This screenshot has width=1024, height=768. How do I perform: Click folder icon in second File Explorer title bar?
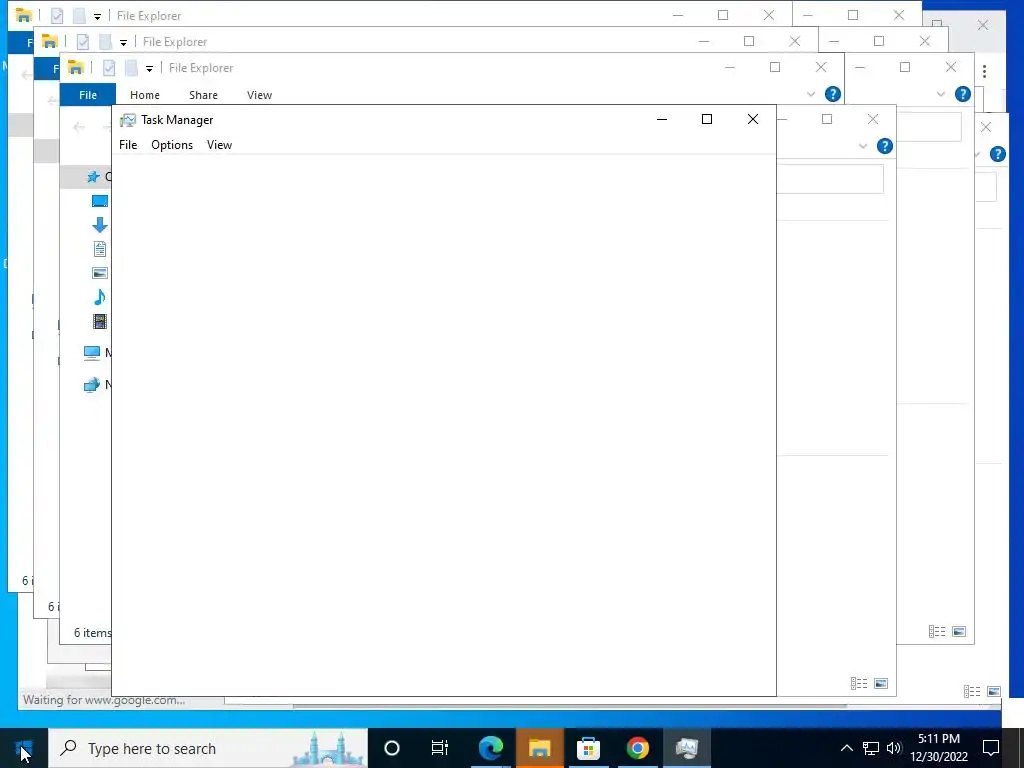(x=50, y=41)
